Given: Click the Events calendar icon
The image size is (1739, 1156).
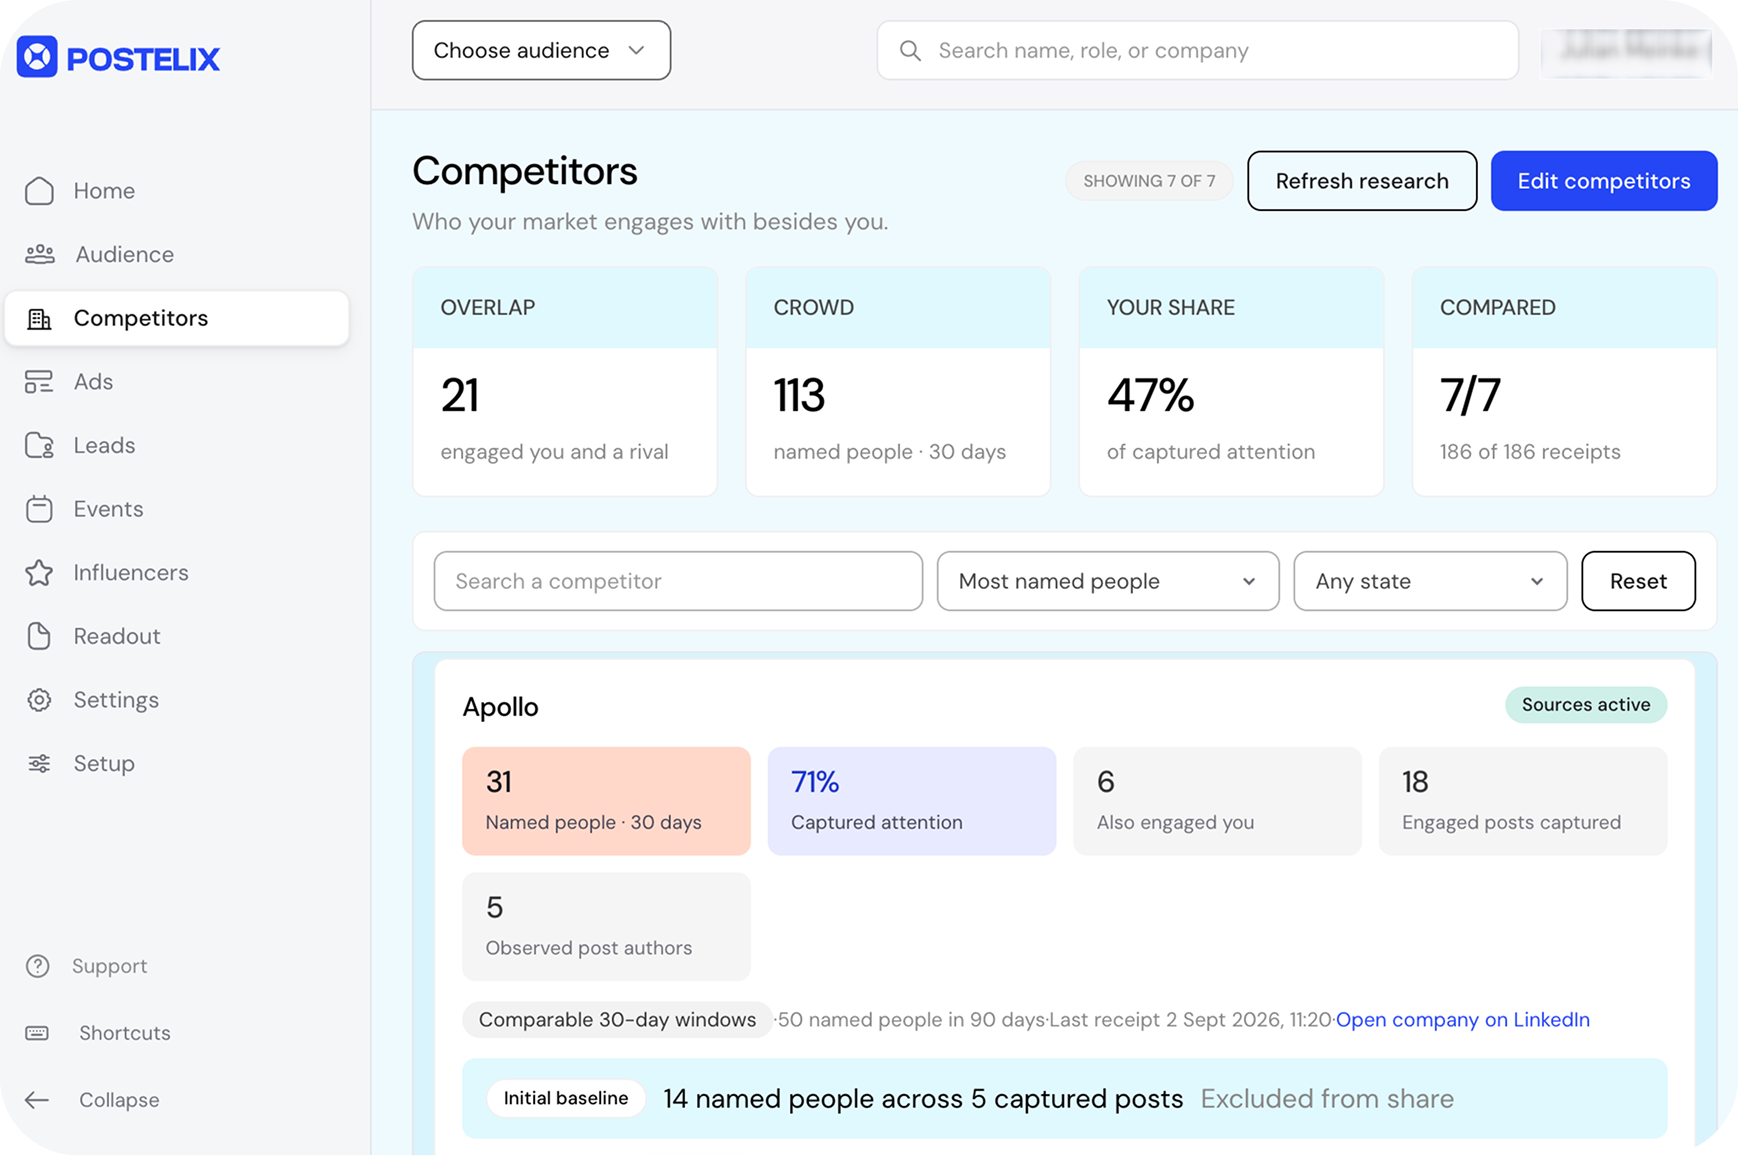Looking at the screenshot, I should [x=39, y=509].
